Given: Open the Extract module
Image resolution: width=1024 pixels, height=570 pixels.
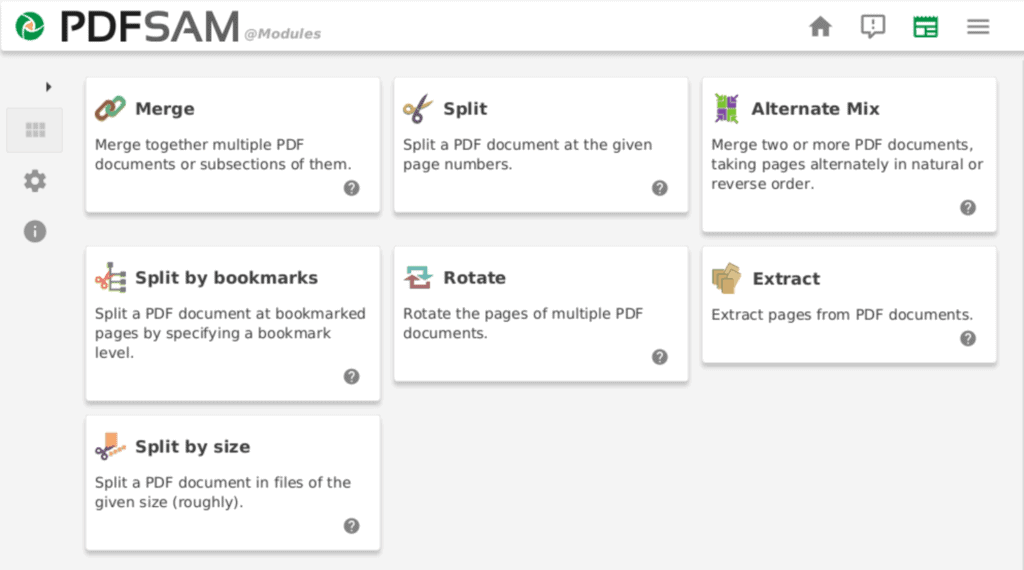Looking at the screenshot, I should point(850,305).
